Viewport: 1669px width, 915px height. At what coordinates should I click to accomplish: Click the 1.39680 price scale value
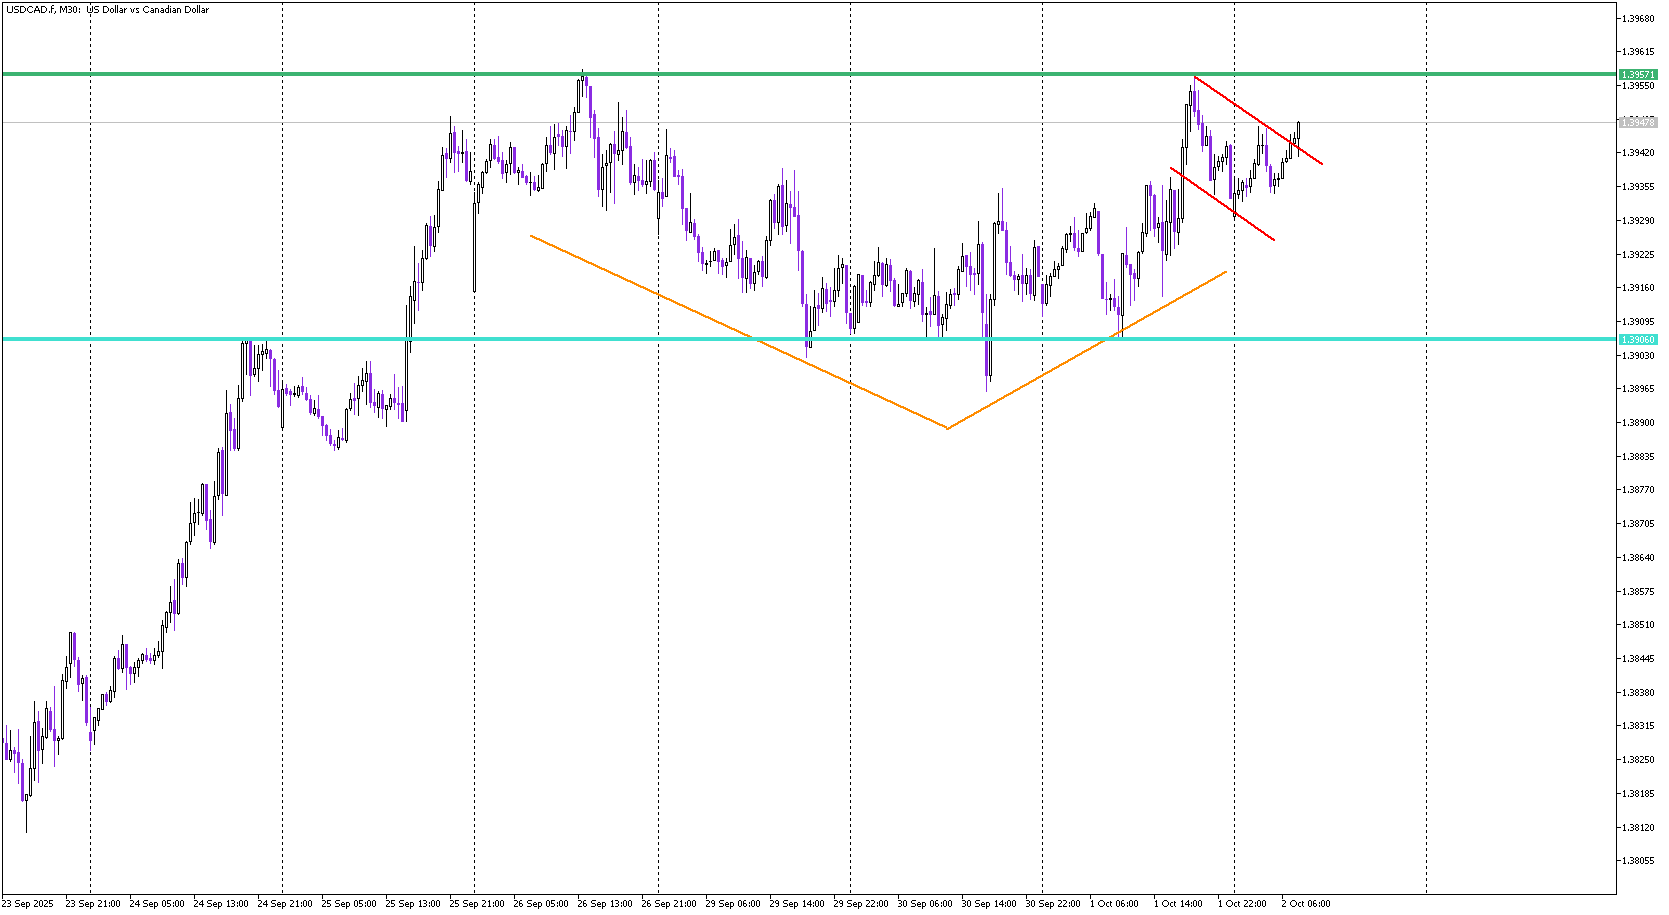pos(1637,18)
